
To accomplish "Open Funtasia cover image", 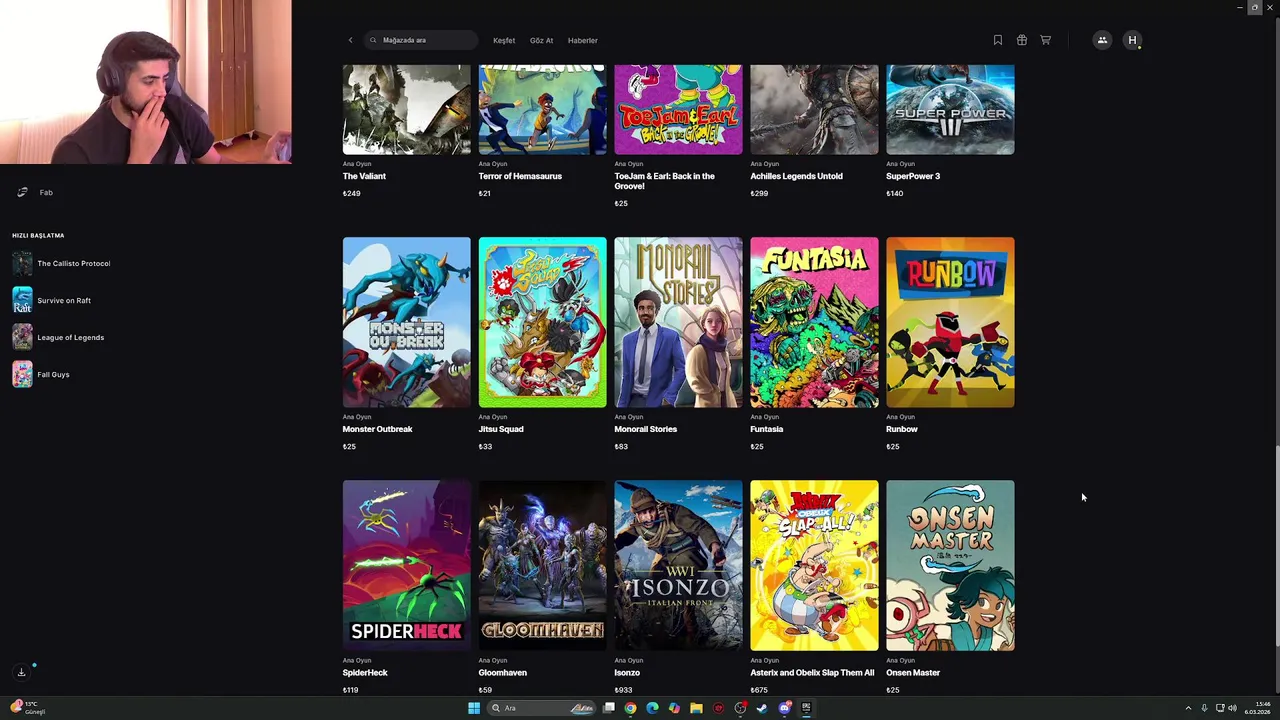I will tap(814, 322).
